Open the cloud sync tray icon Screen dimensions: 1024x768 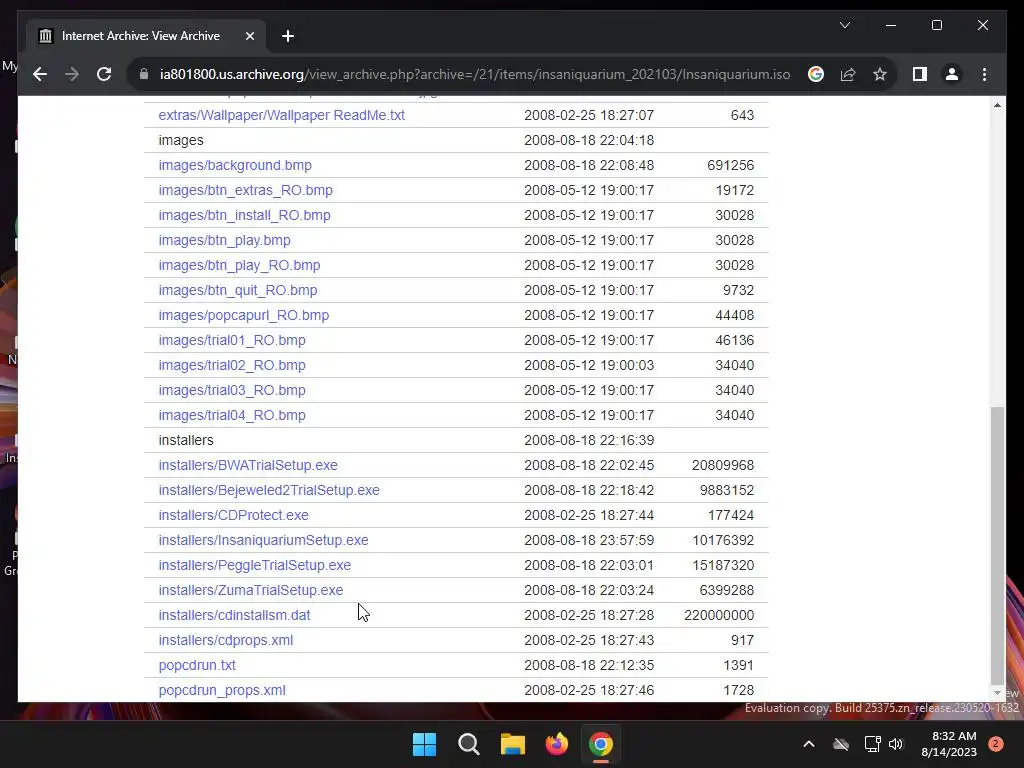pos(841,744)
